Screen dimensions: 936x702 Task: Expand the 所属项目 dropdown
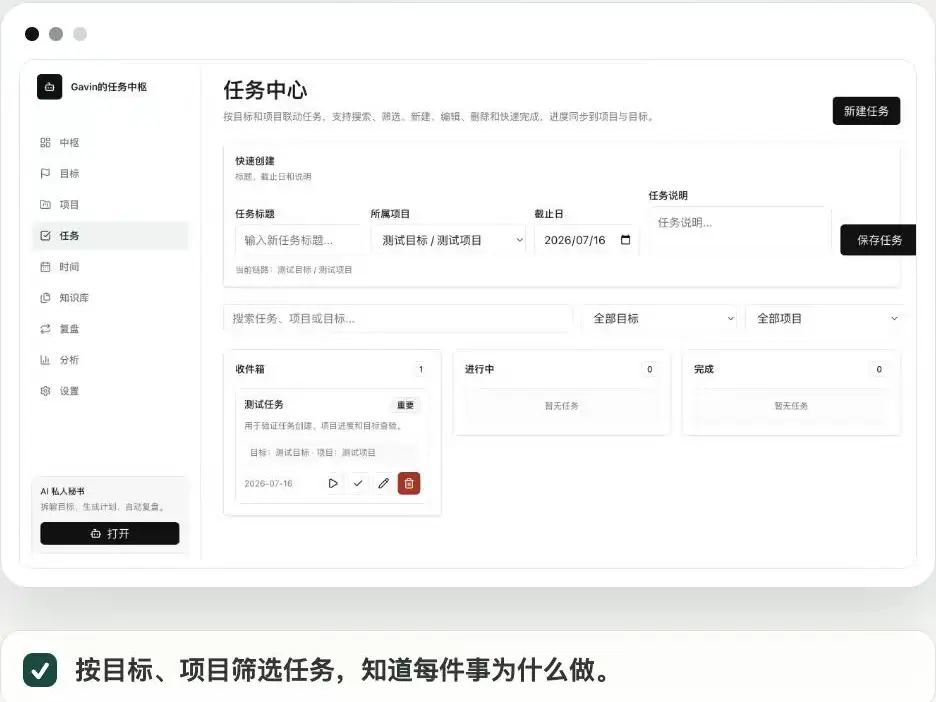[x=448, y=240]
